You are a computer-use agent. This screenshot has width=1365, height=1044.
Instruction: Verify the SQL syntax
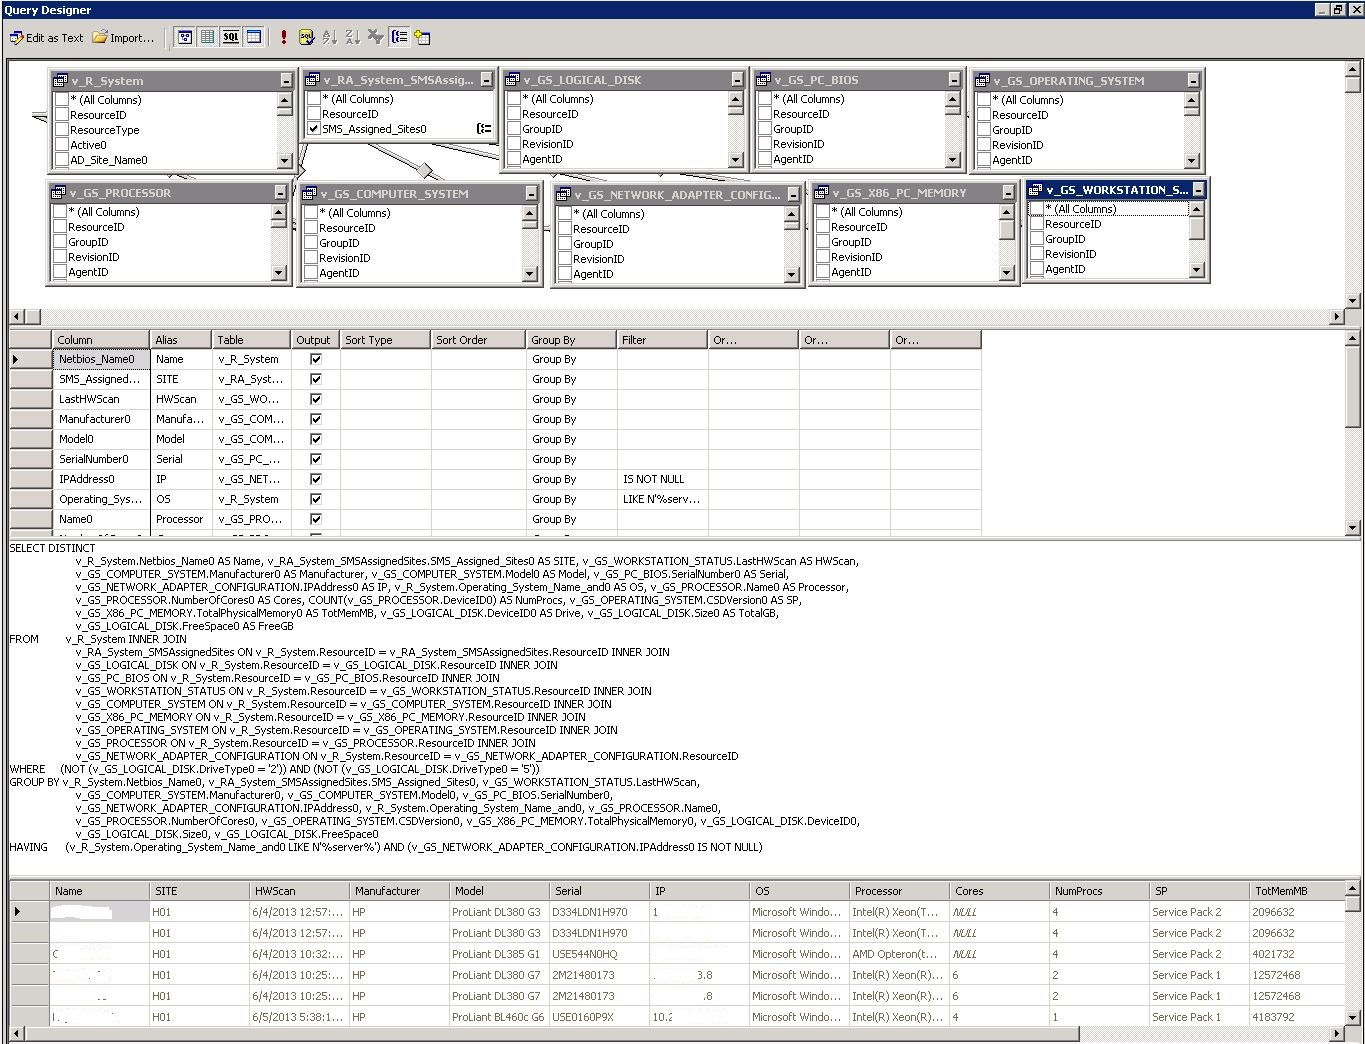306,37
